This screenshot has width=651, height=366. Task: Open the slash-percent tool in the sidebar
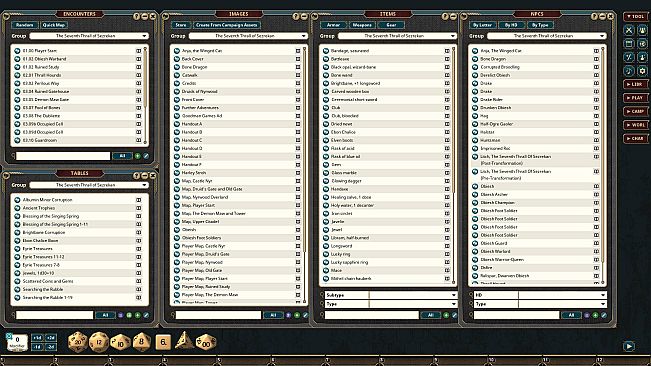point(629,57)
